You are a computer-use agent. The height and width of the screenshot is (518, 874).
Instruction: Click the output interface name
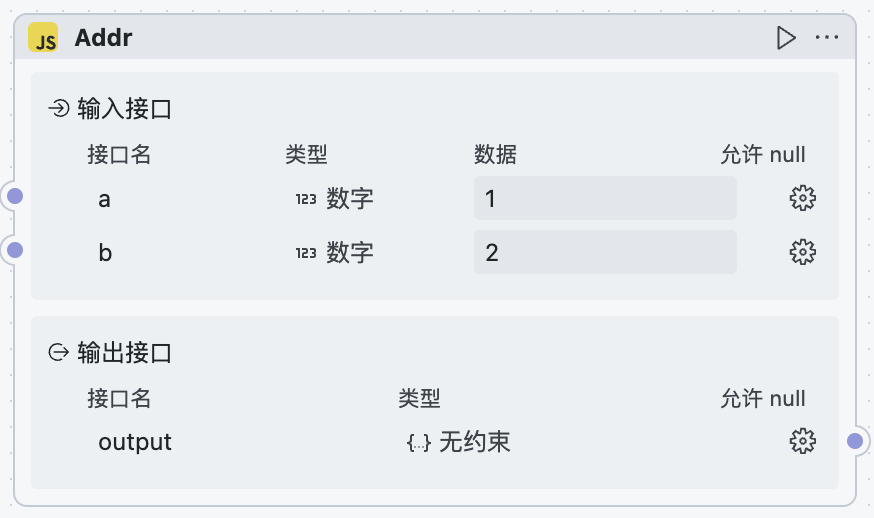tap(135, 442)
